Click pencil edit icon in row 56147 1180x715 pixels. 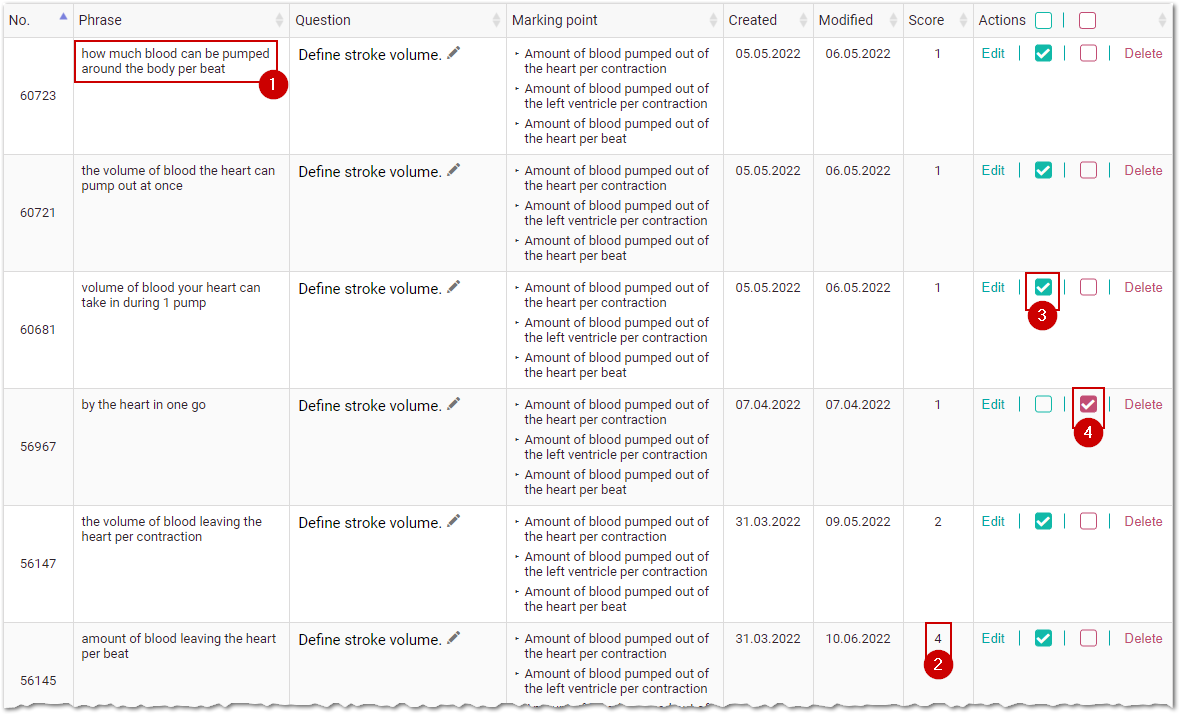click(454, 522)
